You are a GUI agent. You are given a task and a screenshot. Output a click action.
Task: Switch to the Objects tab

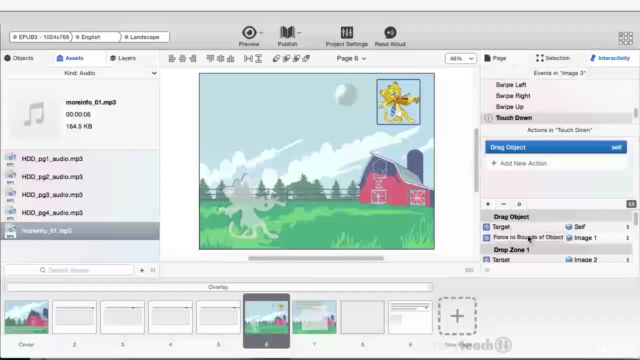coord(19,58)
